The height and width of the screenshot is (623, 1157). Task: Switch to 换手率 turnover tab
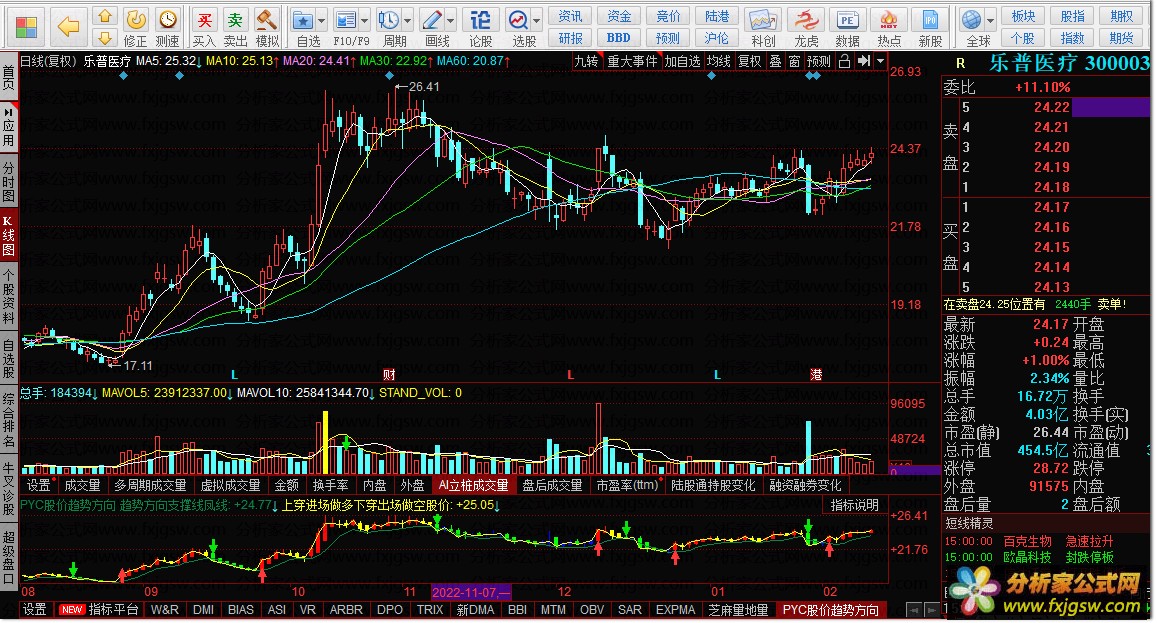click(331, 485)
